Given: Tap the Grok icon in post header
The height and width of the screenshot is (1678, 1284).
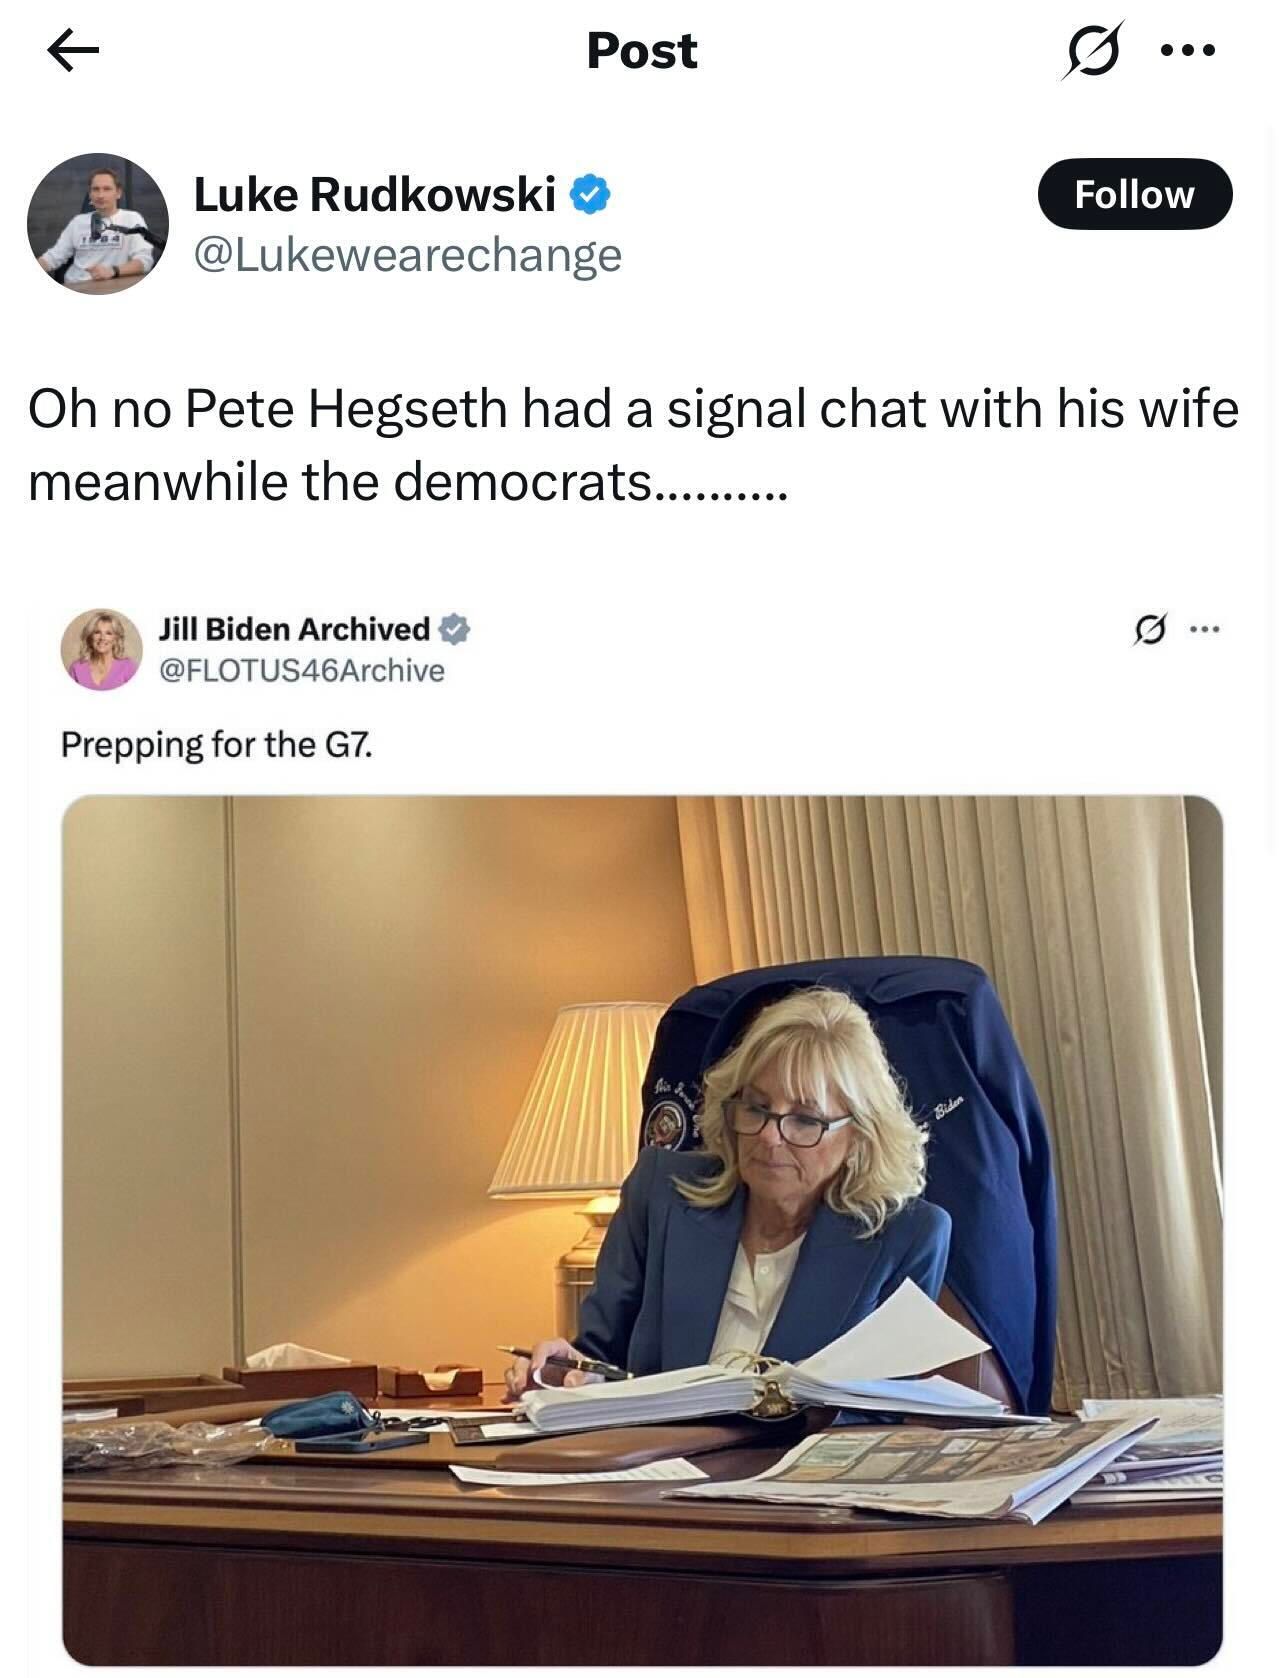Looking at the screenshot, I should [x=1092, y=49].
